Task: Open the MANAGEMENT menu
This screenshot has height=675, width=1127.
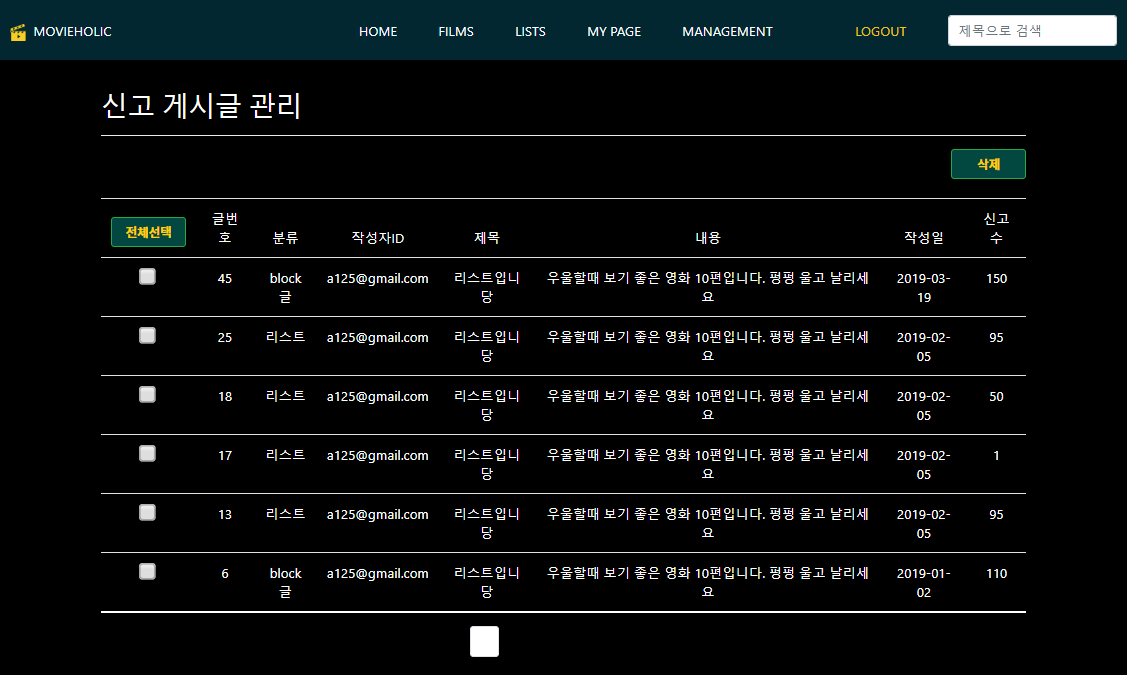Action: pos(727,32)
